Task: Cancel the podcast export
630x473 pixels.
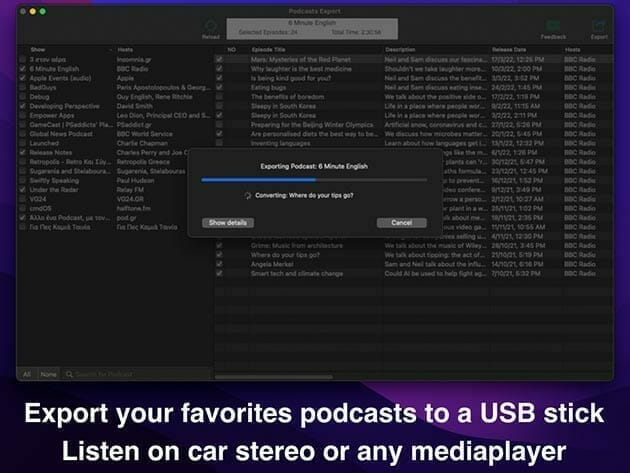Action: pyautogui.click(x=401, y=222)
